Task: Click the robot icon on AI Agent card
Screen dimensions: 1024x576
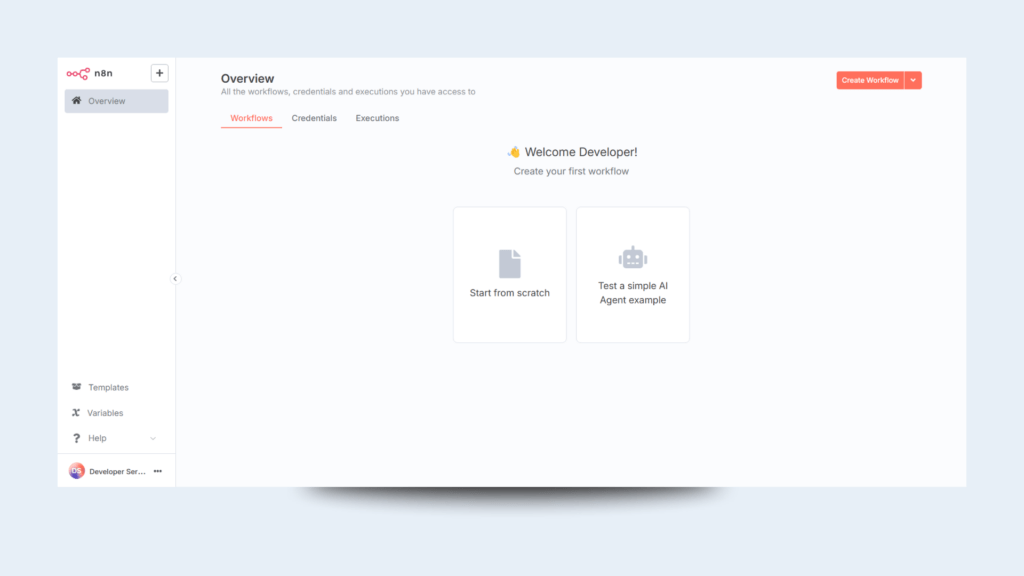Action: (632, 258)
